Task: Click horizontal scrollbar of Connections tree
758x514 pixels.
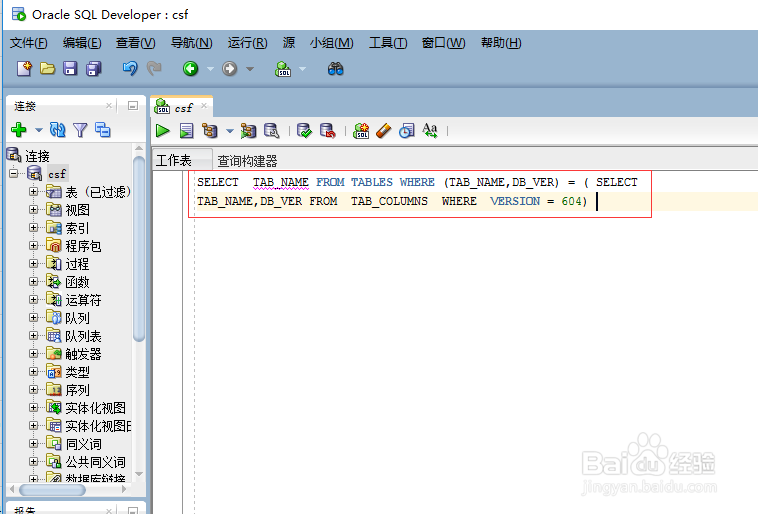Action: pyautogui.click(x=52, y=489)
